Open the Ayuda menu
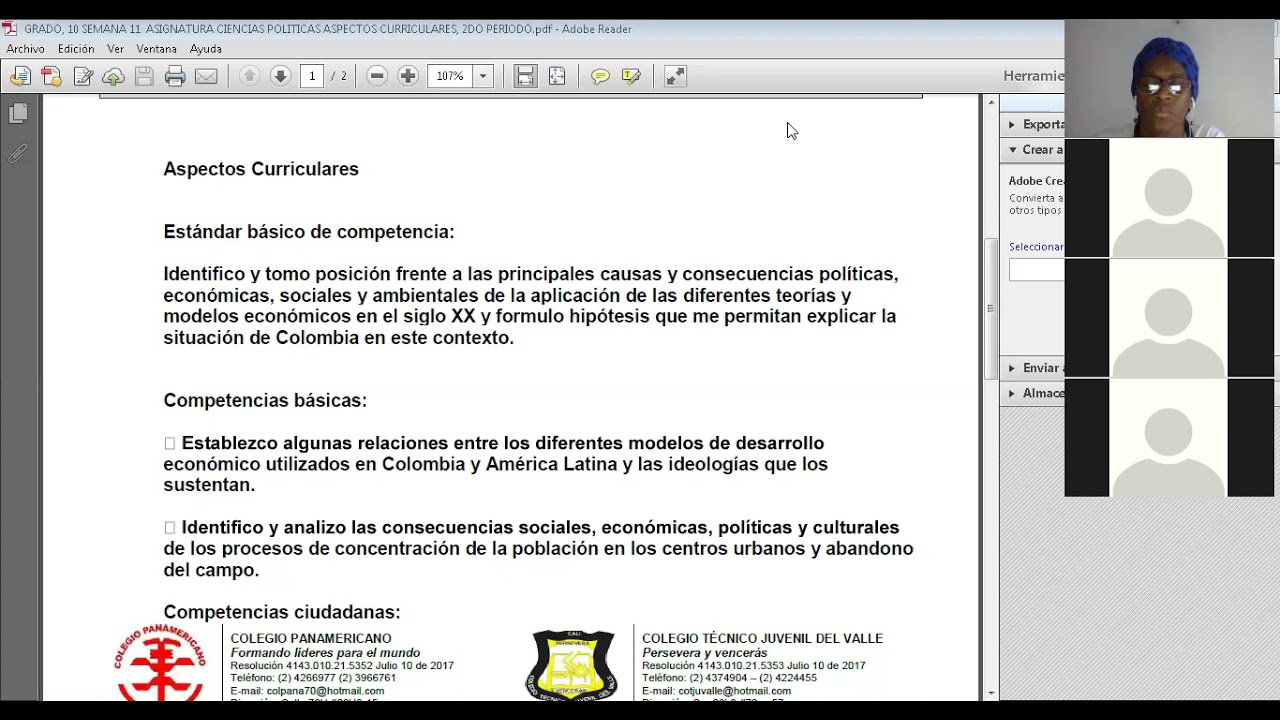This screenshot has height=720, width=1280. (x=206, y=49)
